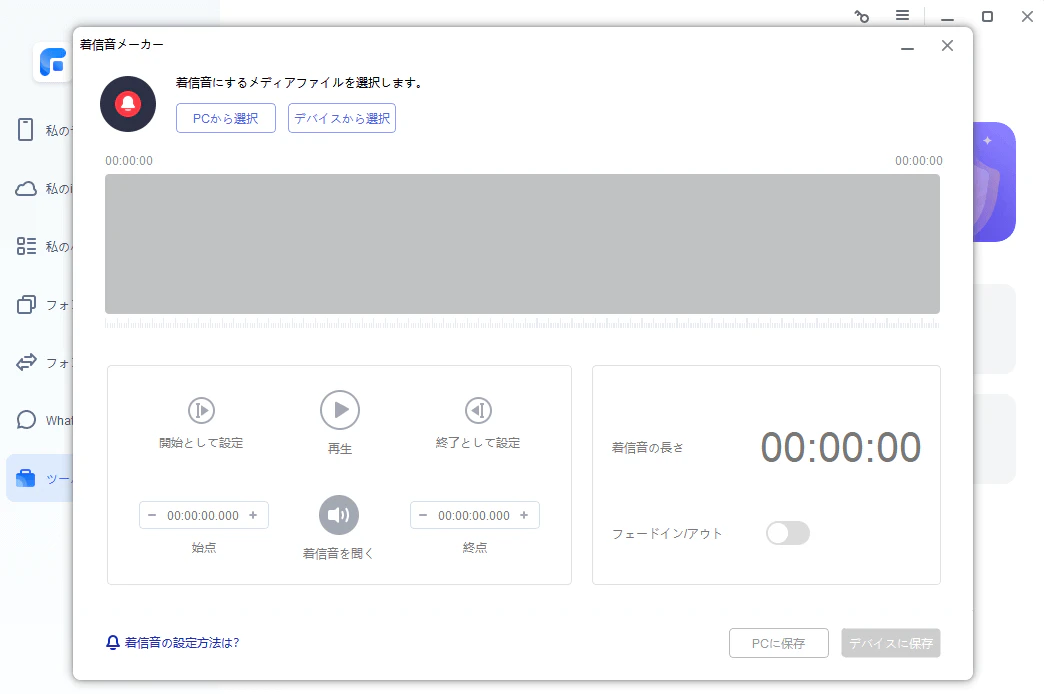
Task: Open the WhatsApp chat bubble sidebar item
Action: point(26,420)
